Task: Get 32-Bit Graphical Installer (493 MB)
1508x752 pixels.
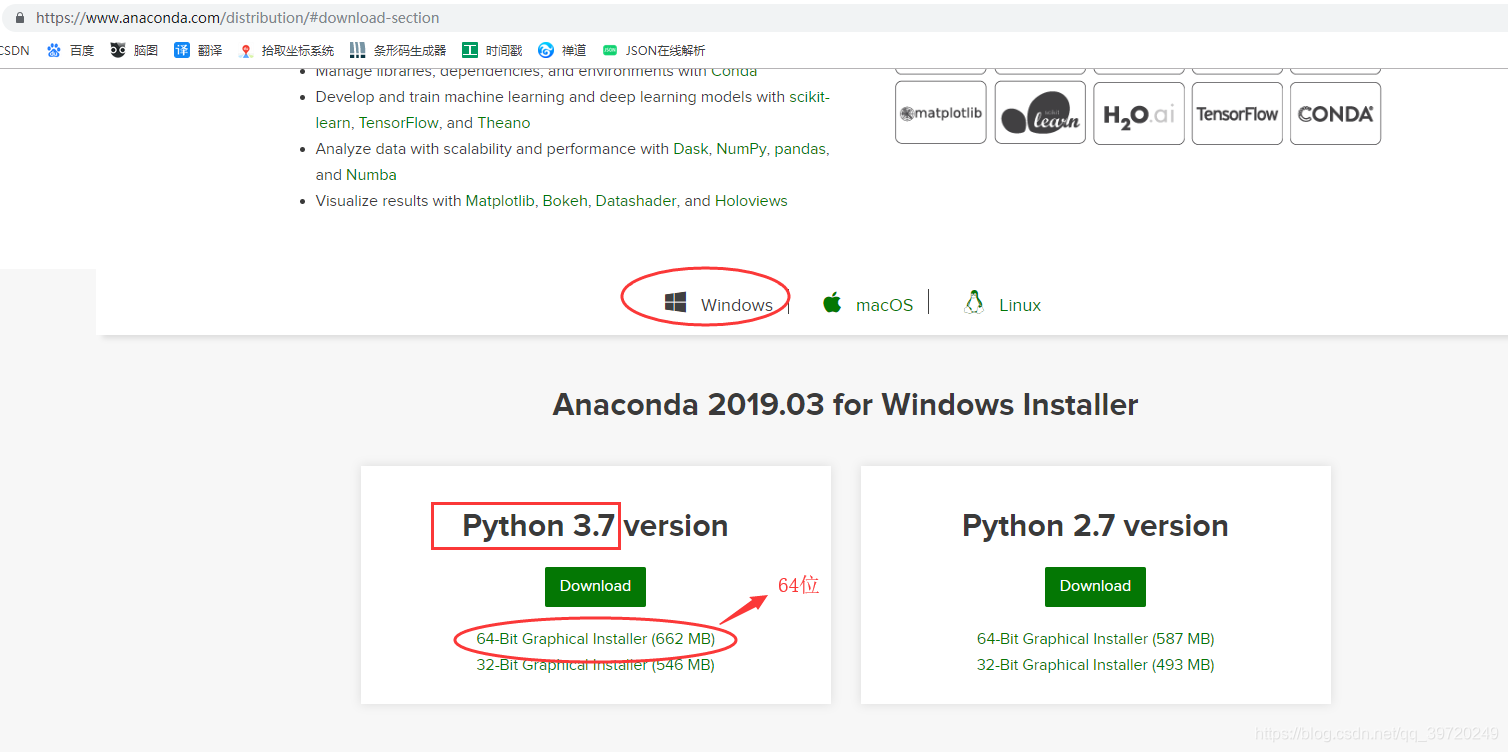Action: [1095, 665]
